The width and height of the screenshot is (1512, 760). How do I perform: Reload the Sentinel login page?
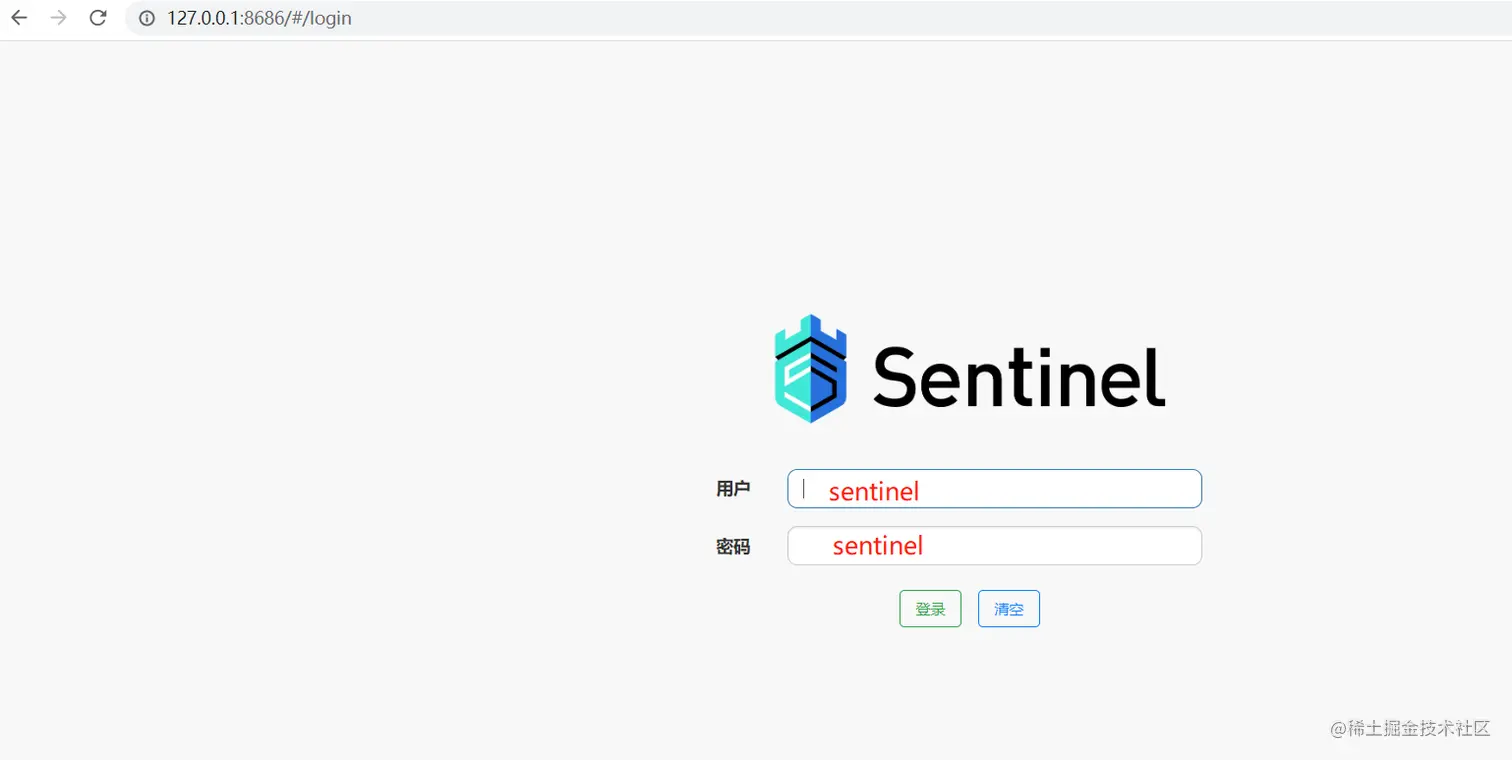coord(98,18)
